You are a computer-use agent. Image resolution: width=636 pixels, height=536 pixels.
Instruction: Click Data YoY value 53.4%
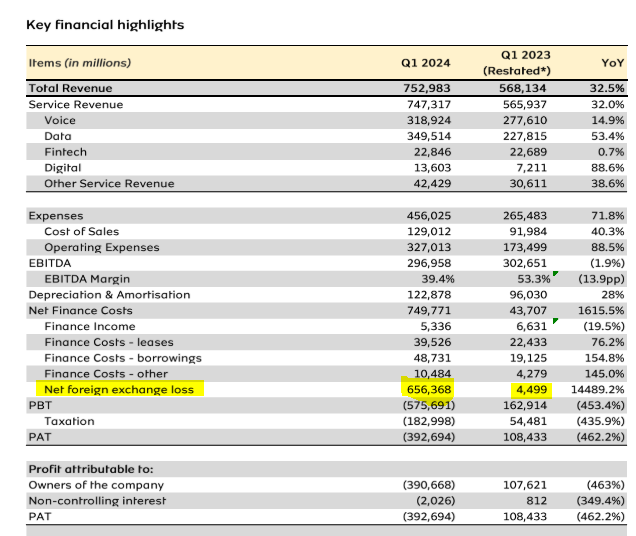(608, 136)
